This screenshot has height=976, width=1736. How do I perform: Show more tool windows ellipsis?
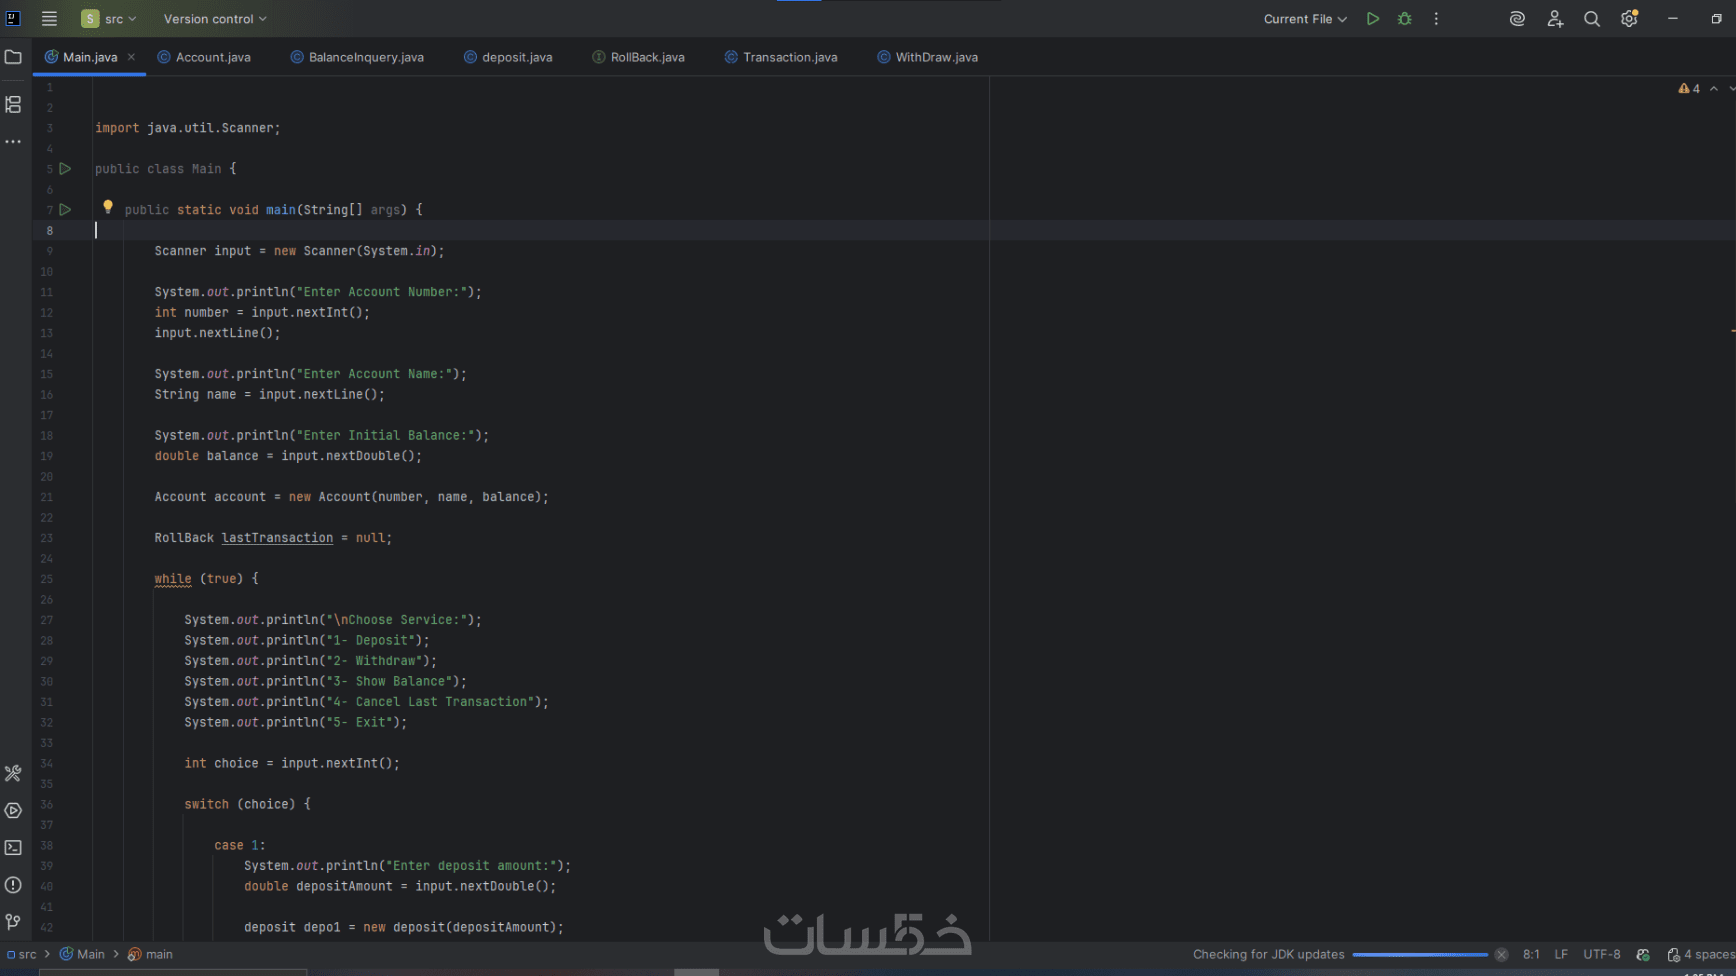[x=13, y=142]
